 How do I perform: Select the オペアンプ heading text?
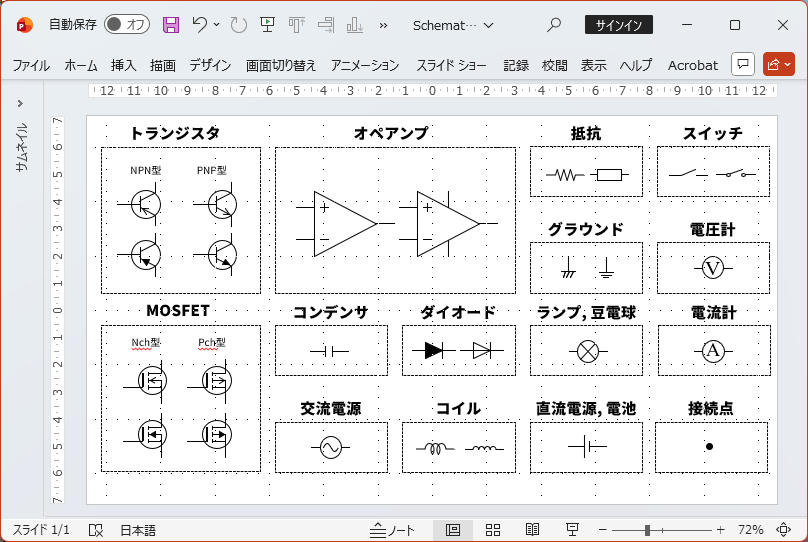coord(391,133)
